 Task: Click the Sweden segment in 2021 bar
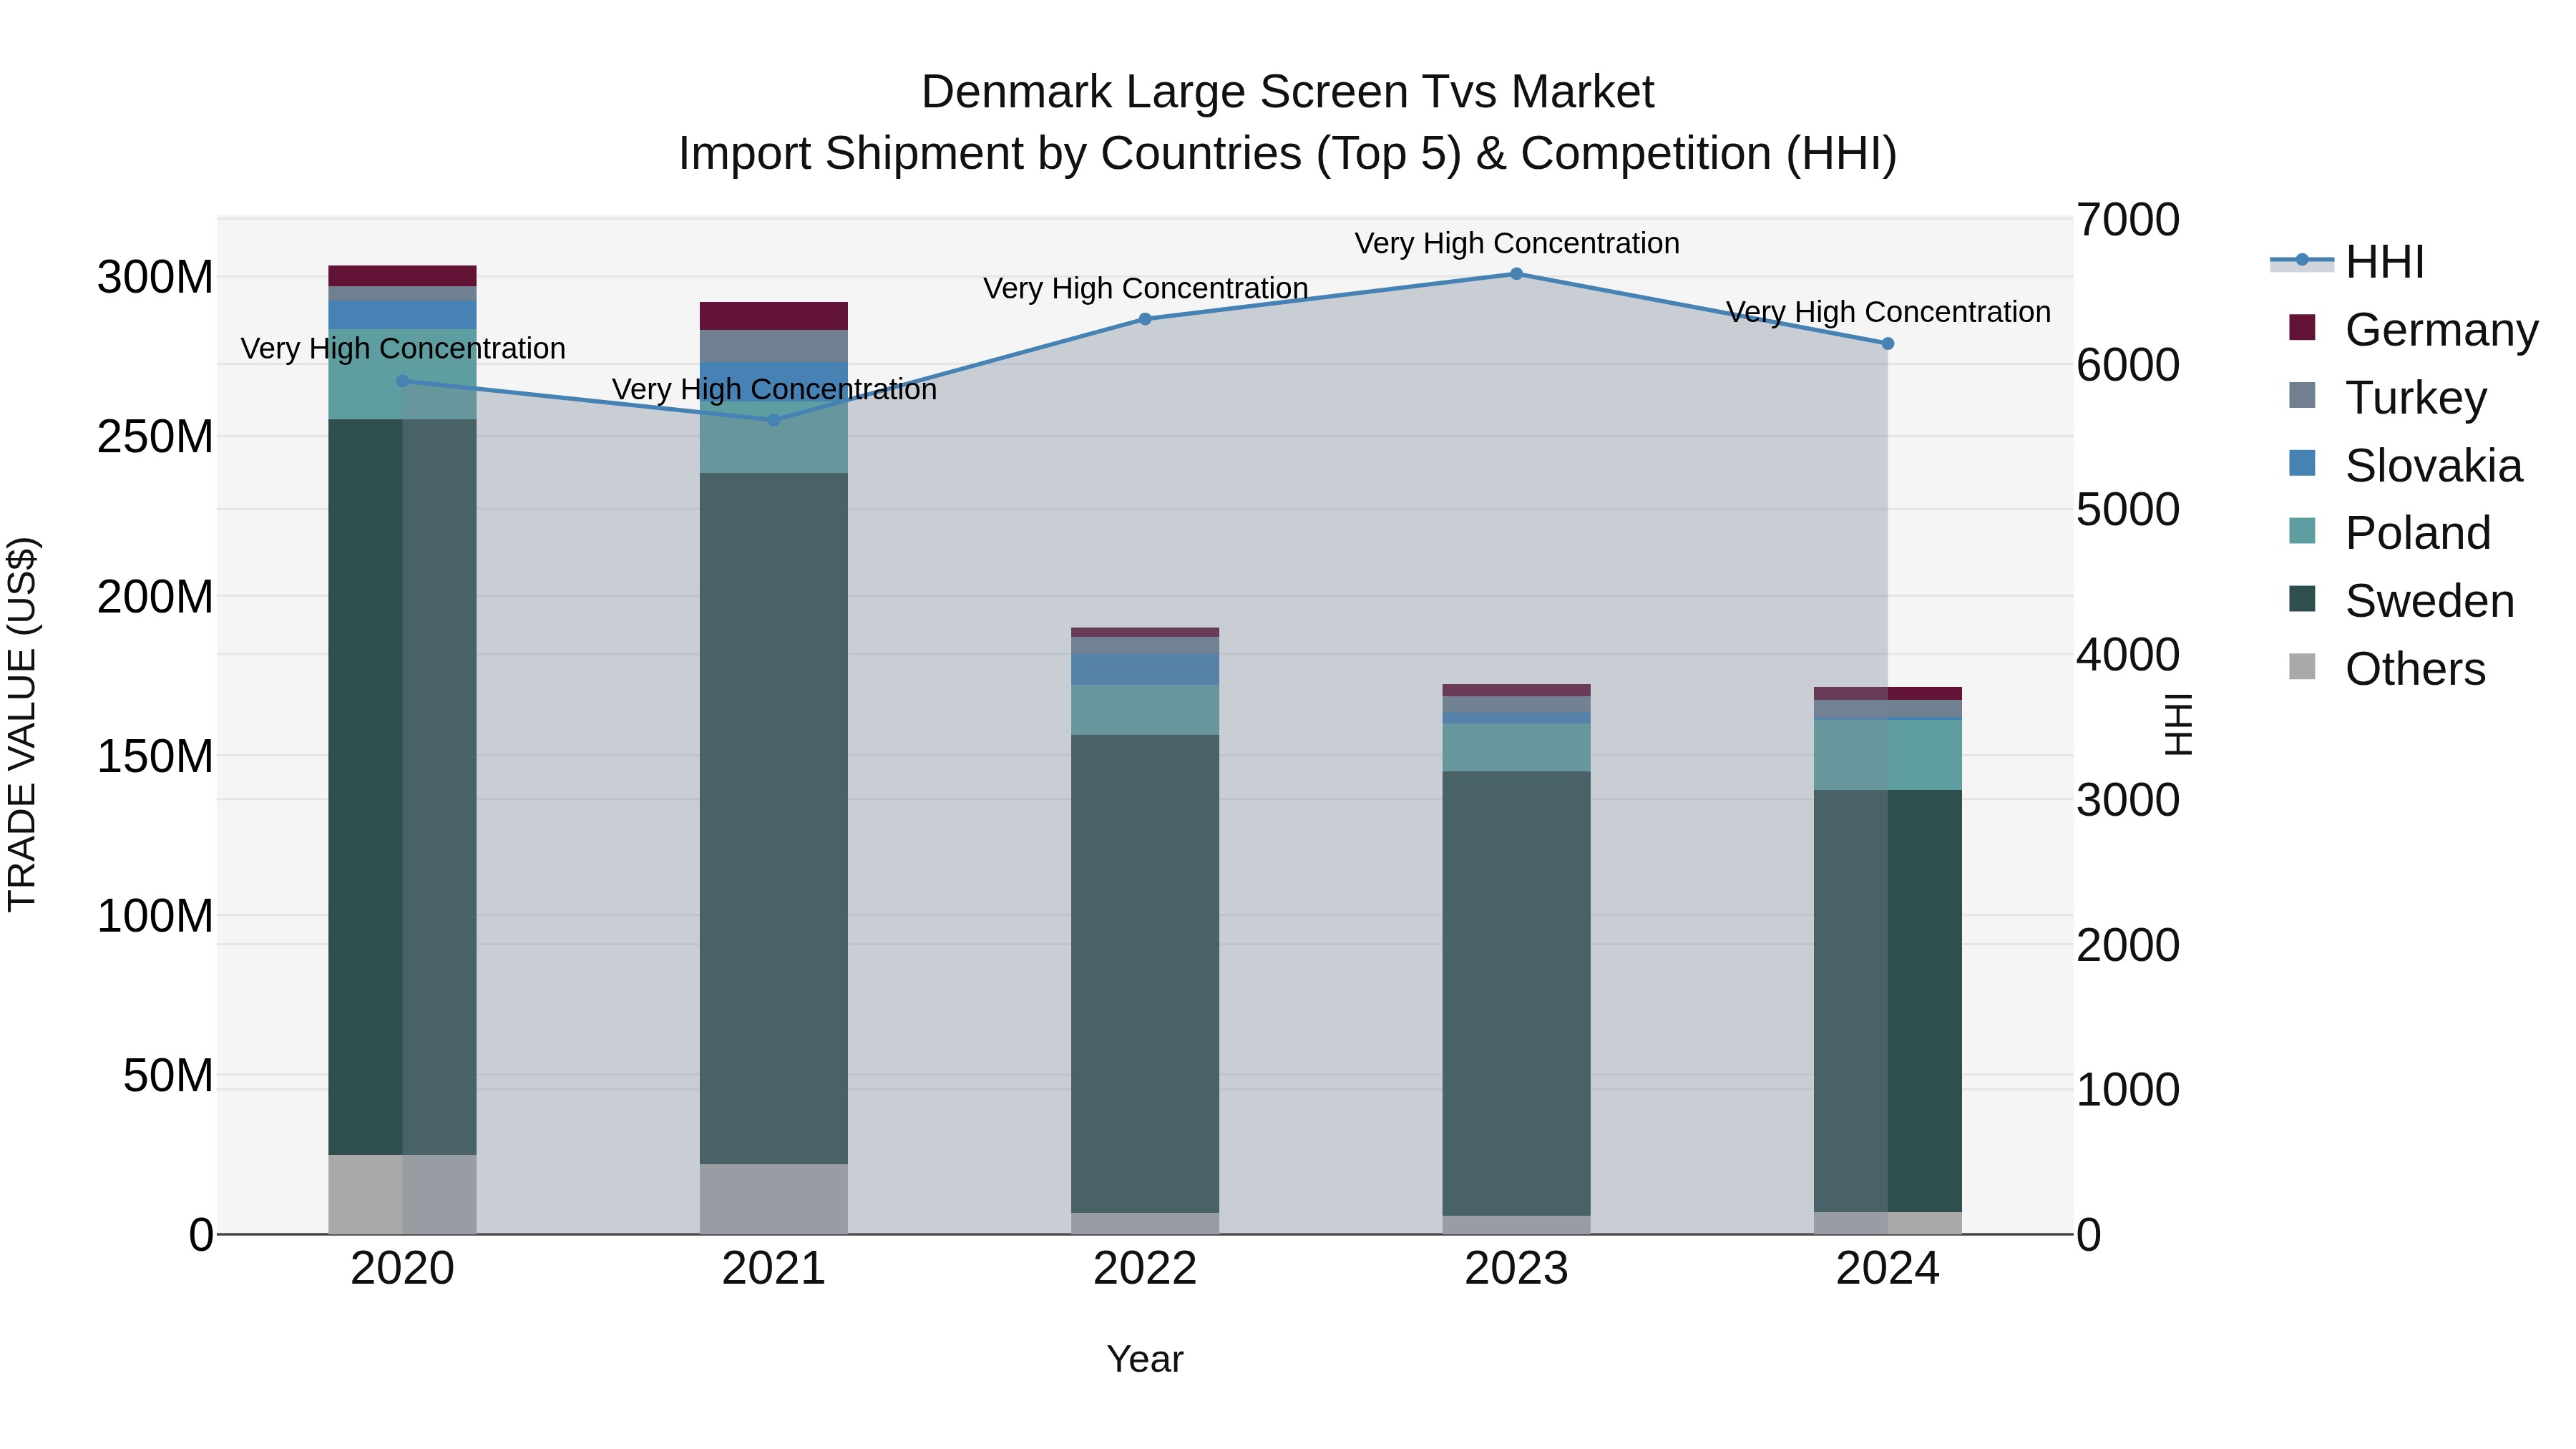[x=774, y=818]
